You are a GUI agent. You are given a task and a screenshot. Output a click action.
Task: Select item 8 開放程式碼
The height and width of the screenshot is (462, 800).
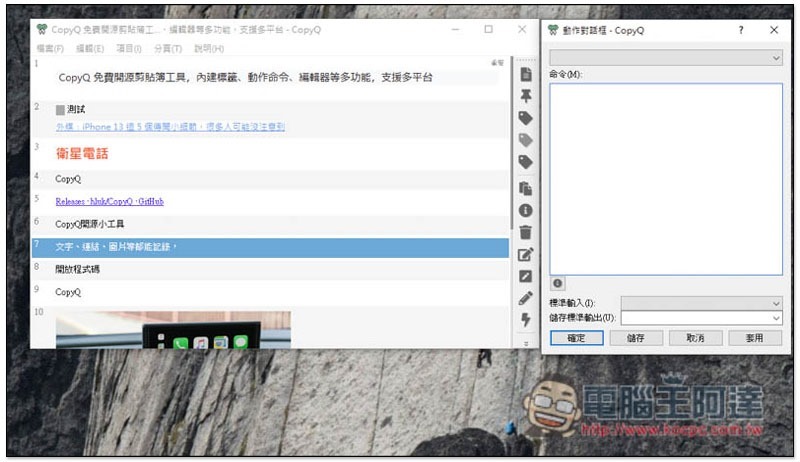click(270, 269)
